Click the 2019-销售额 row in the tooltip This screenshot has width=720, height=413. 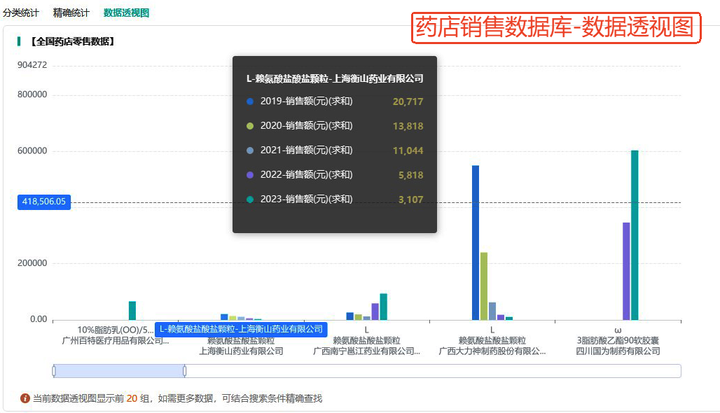point(335,101)
